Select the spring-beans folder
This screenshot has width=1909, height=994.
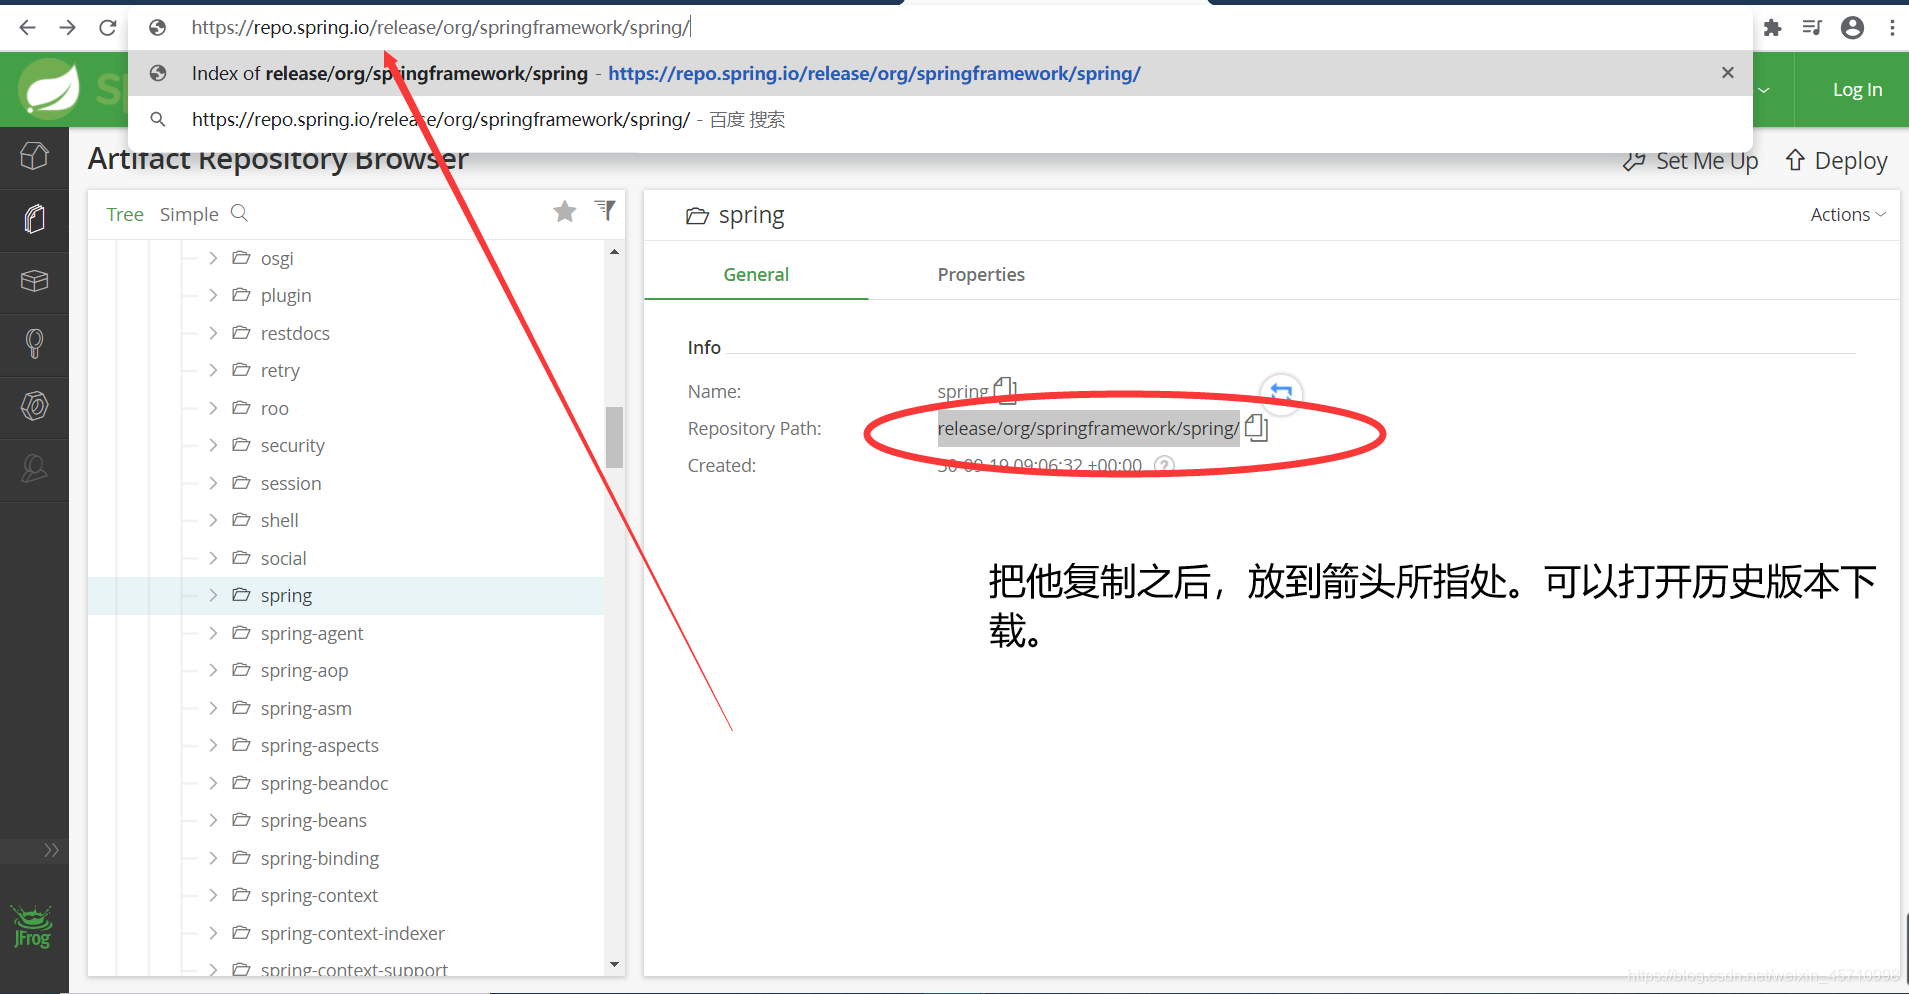point(313,820)
